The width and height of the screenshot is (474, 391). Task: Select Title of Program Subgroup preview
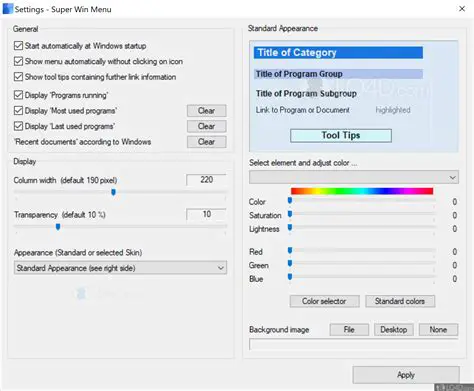[306, 94]
